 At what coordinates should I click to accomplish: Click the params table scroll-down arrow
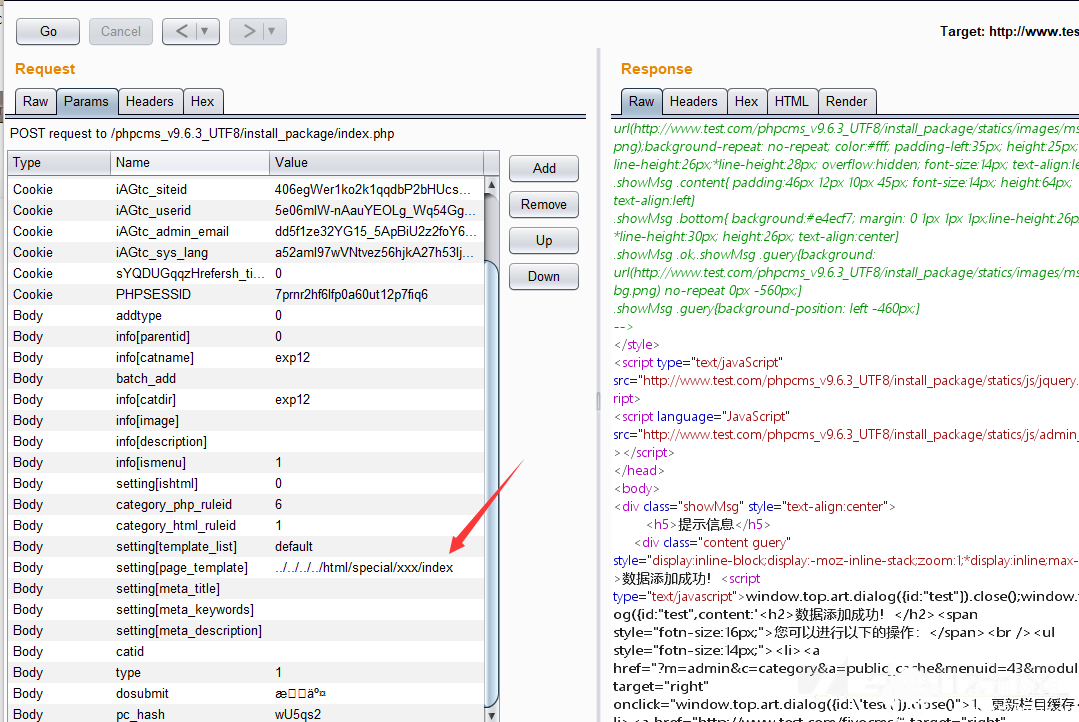click(491, 715)
